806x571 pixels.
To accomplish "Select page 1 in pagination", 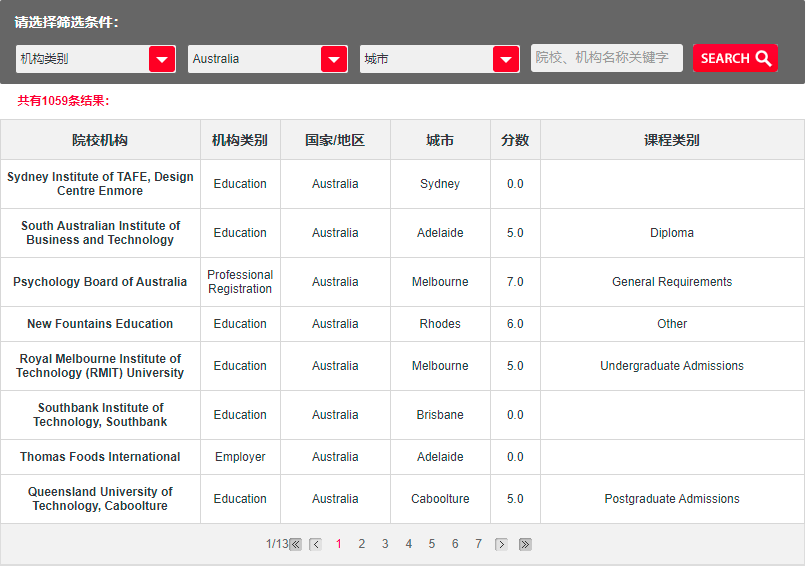I will point(339,544).
